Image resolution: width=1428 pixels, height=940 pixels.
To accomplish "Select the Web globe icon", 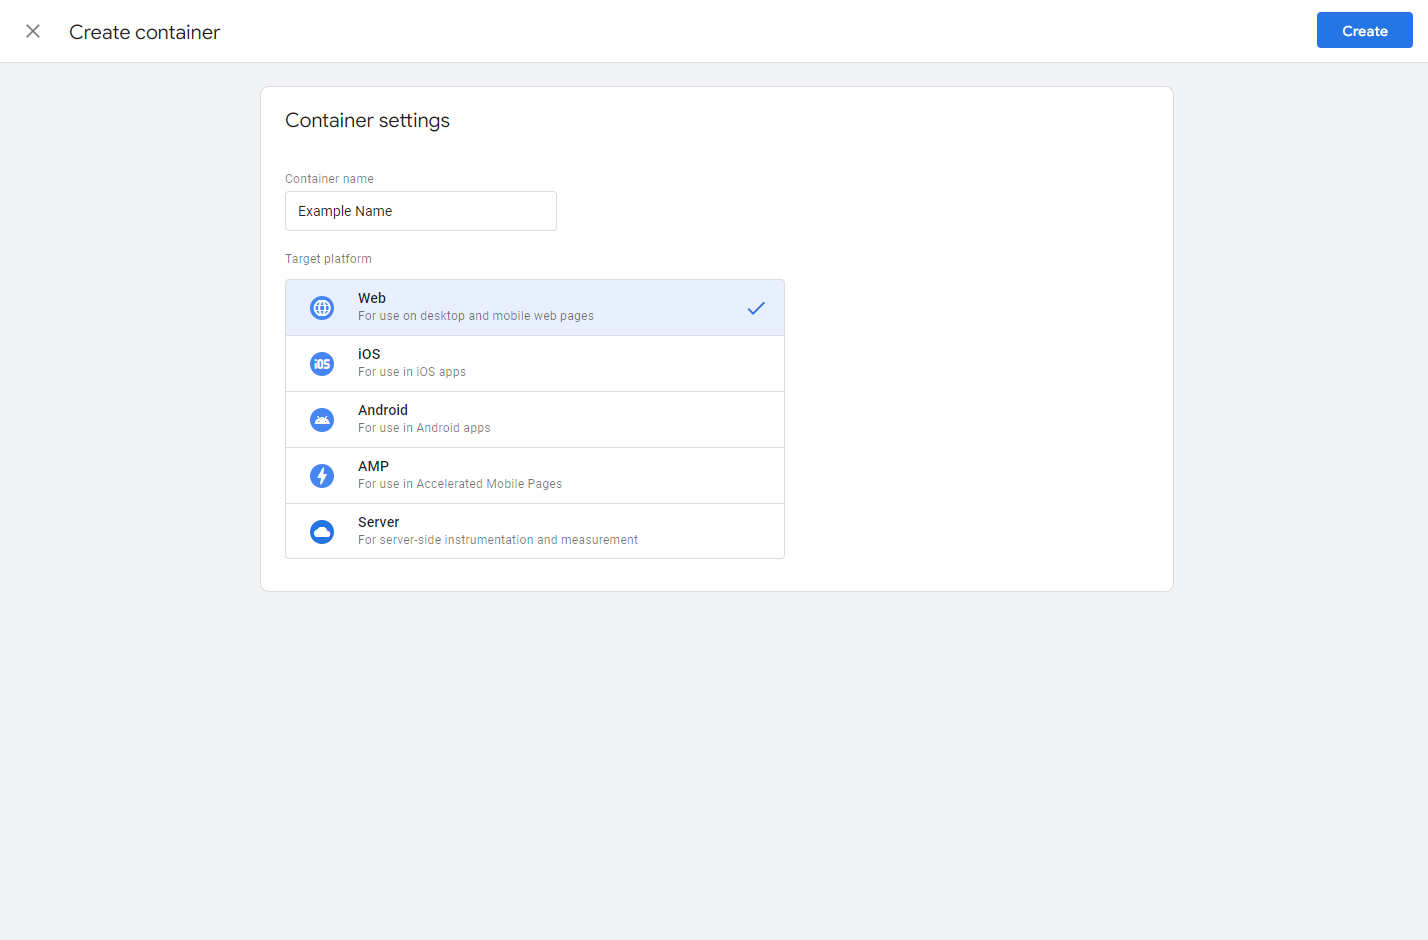I will pyautogui.click(x=322, y=308).
